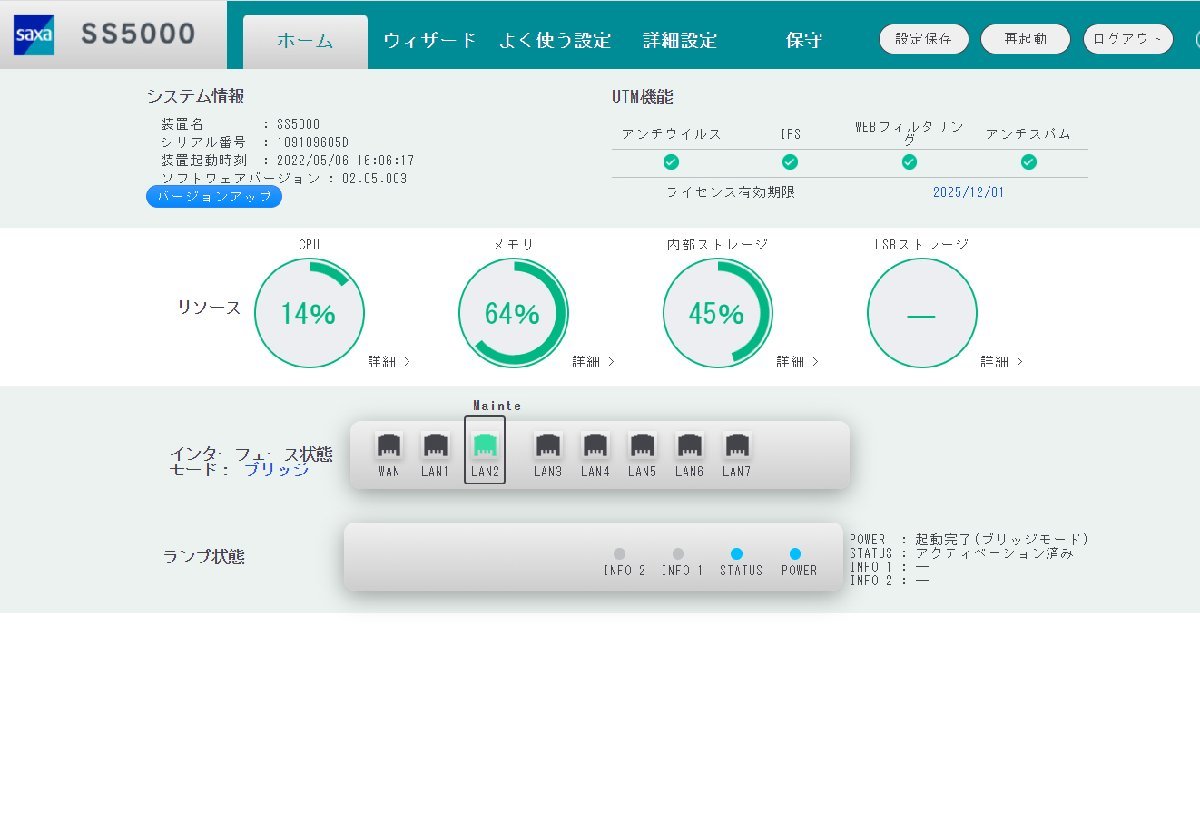Open the よく使う設定 tab
Image resolution: width=1200 pixels, height=821 pixels.
point(555,41)
